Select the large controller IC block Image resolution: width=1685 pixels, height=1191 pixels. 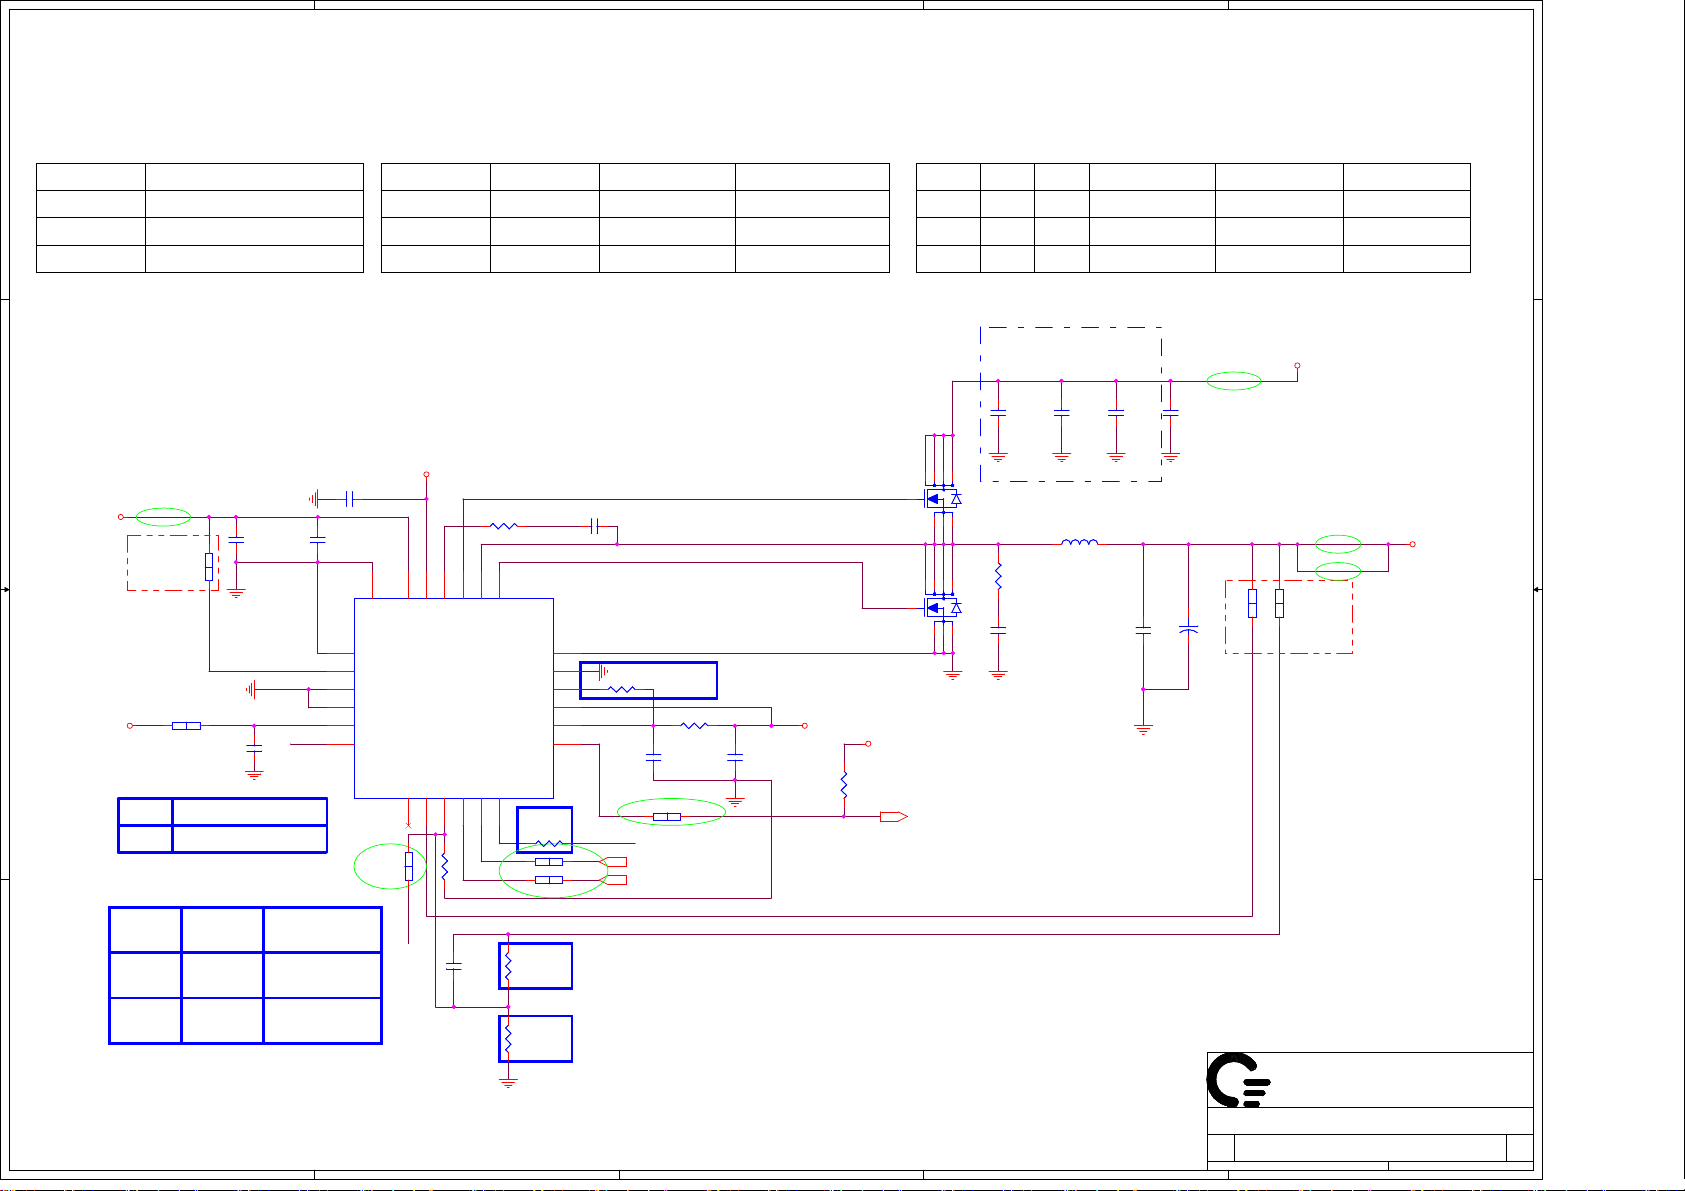pos(454,698)
